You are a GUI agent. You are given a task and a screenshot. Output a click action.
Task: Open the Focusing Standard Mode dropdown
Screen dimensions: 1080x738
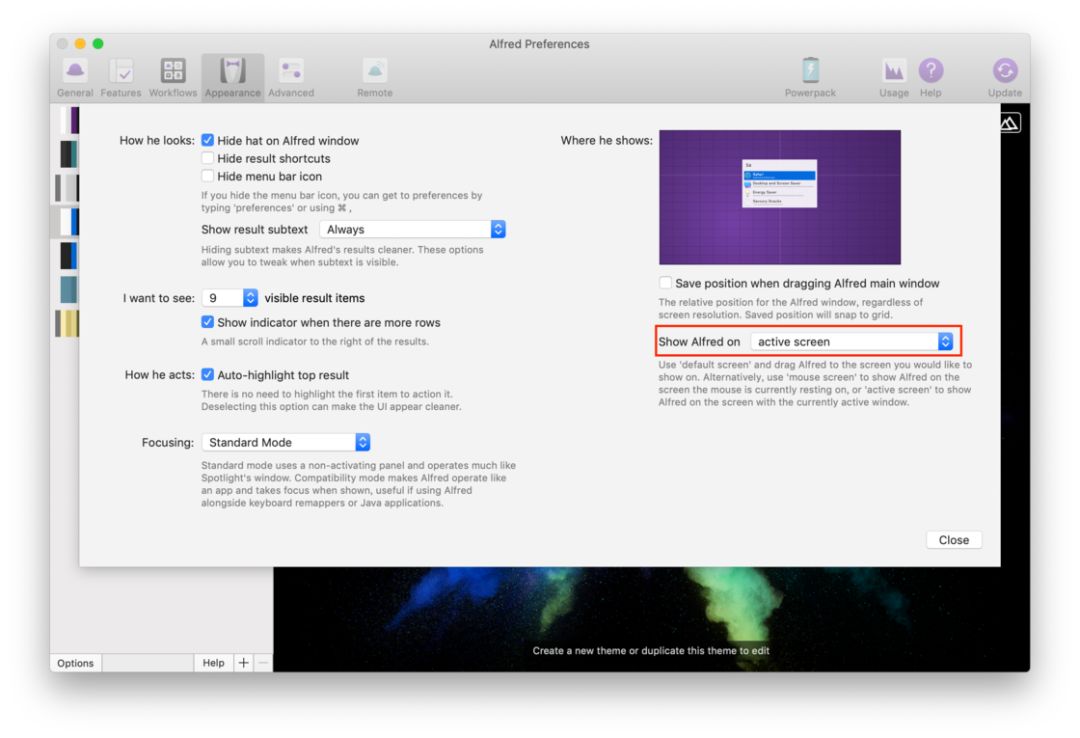coord(286,442)
